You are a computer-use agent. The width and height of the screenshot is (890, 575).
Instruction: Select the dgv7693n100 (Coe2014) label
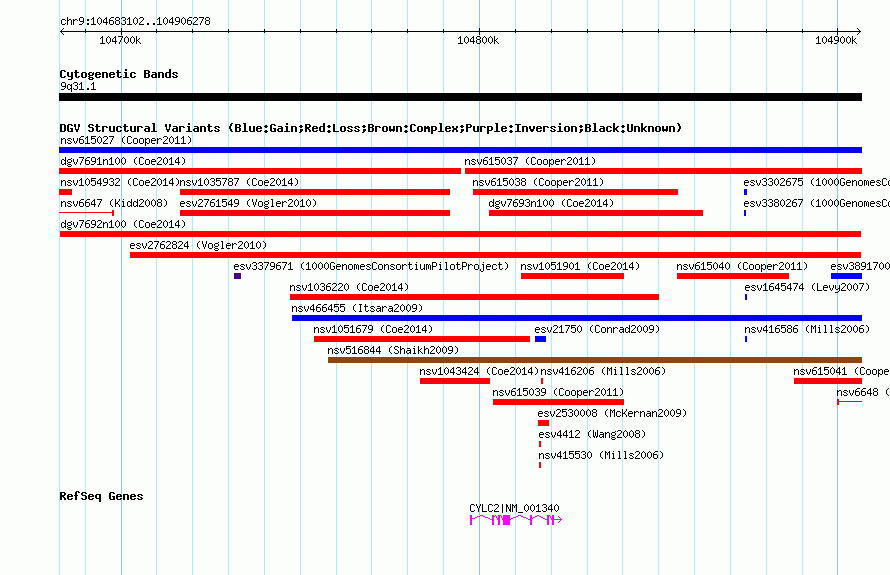551,203
